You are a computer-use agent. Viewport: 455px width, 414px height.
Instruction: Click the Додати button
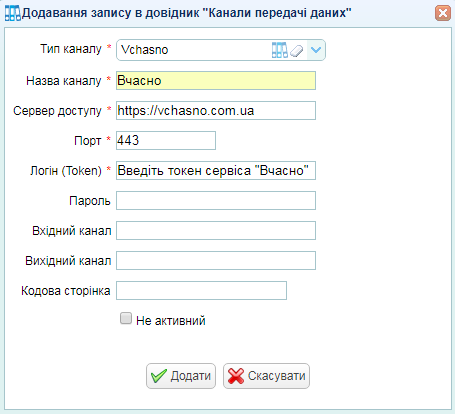point(181,376)
